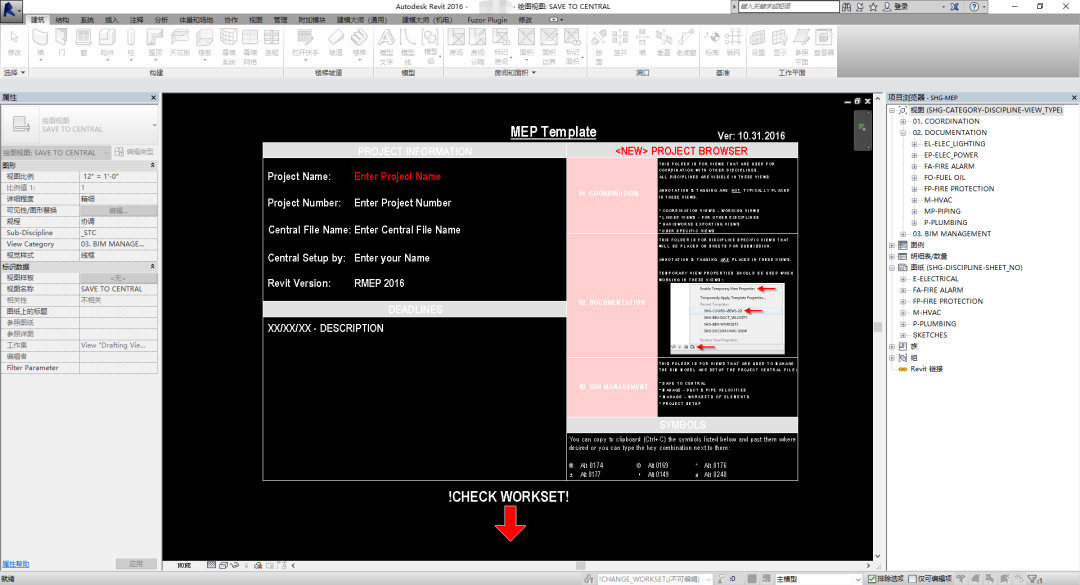Image resolution: width=1080 pixels, height=585 pixels.
Task: Open the Favorites star icon
Action: click(873, 7)
